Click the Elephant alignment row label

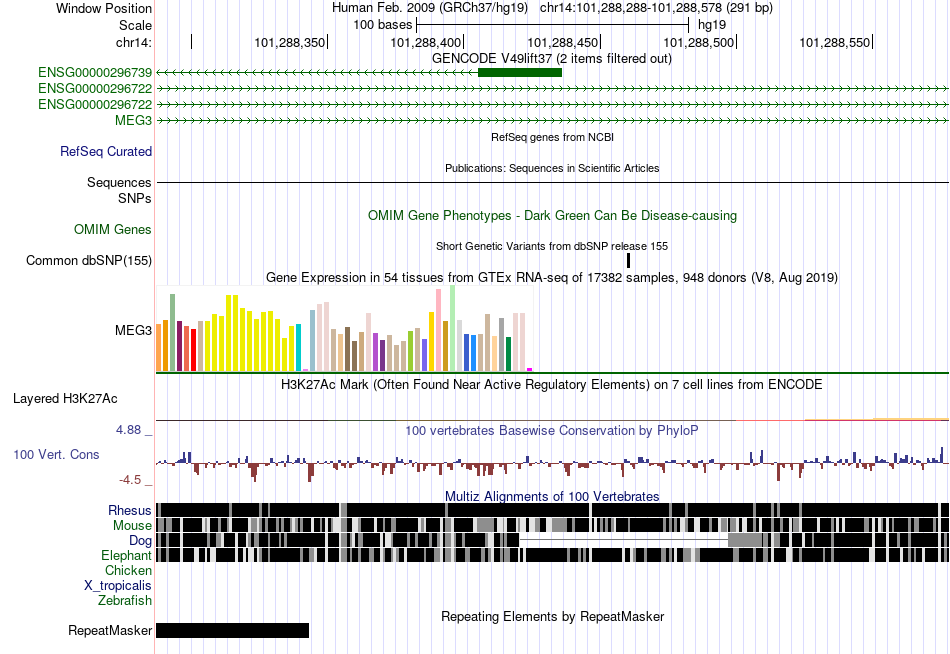127,555
